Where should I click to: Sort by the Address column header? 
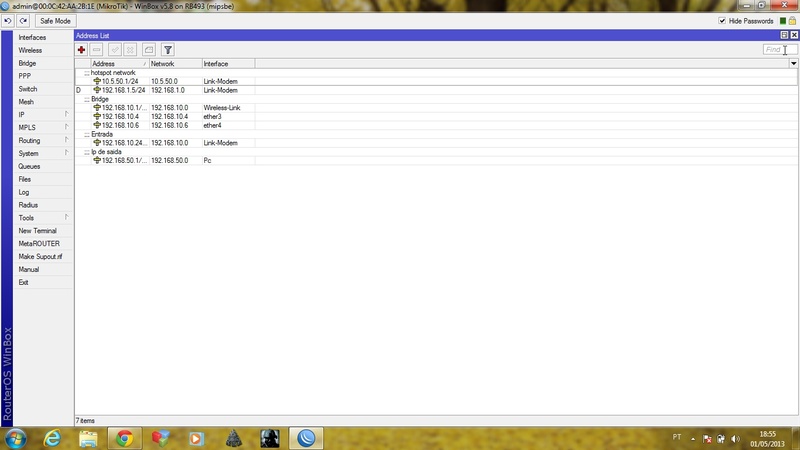pos(119,64)
